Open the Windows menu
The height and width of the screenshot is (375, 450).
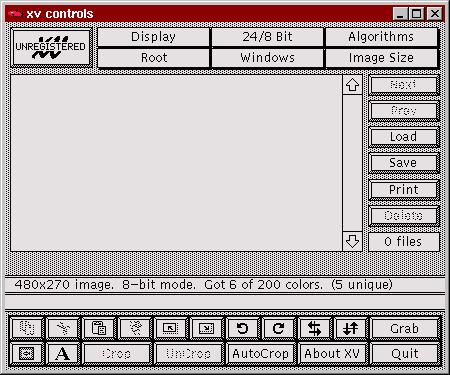(267, 58)
